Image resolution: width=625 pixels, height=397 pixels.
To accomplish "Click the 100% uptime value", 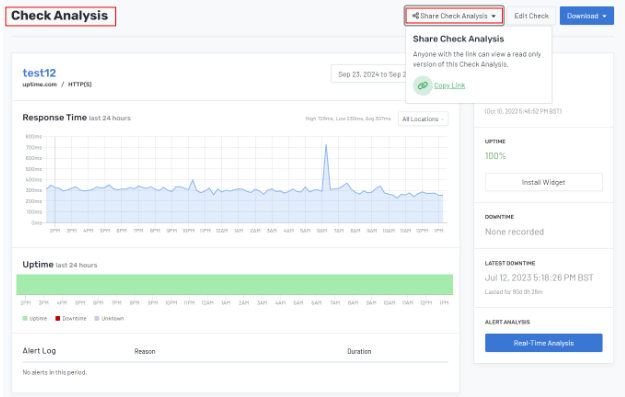I will pos(495,156).
